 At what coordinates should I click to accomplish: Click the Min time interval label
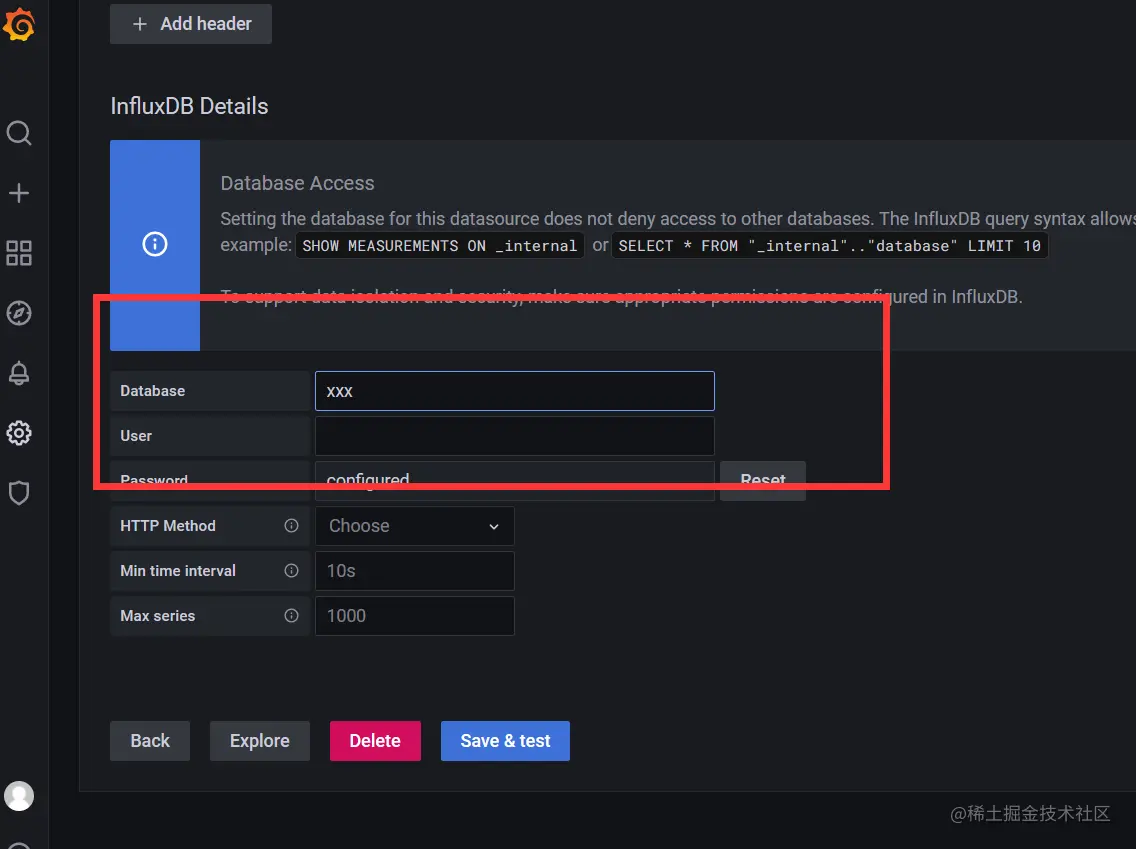click(178, 571)
